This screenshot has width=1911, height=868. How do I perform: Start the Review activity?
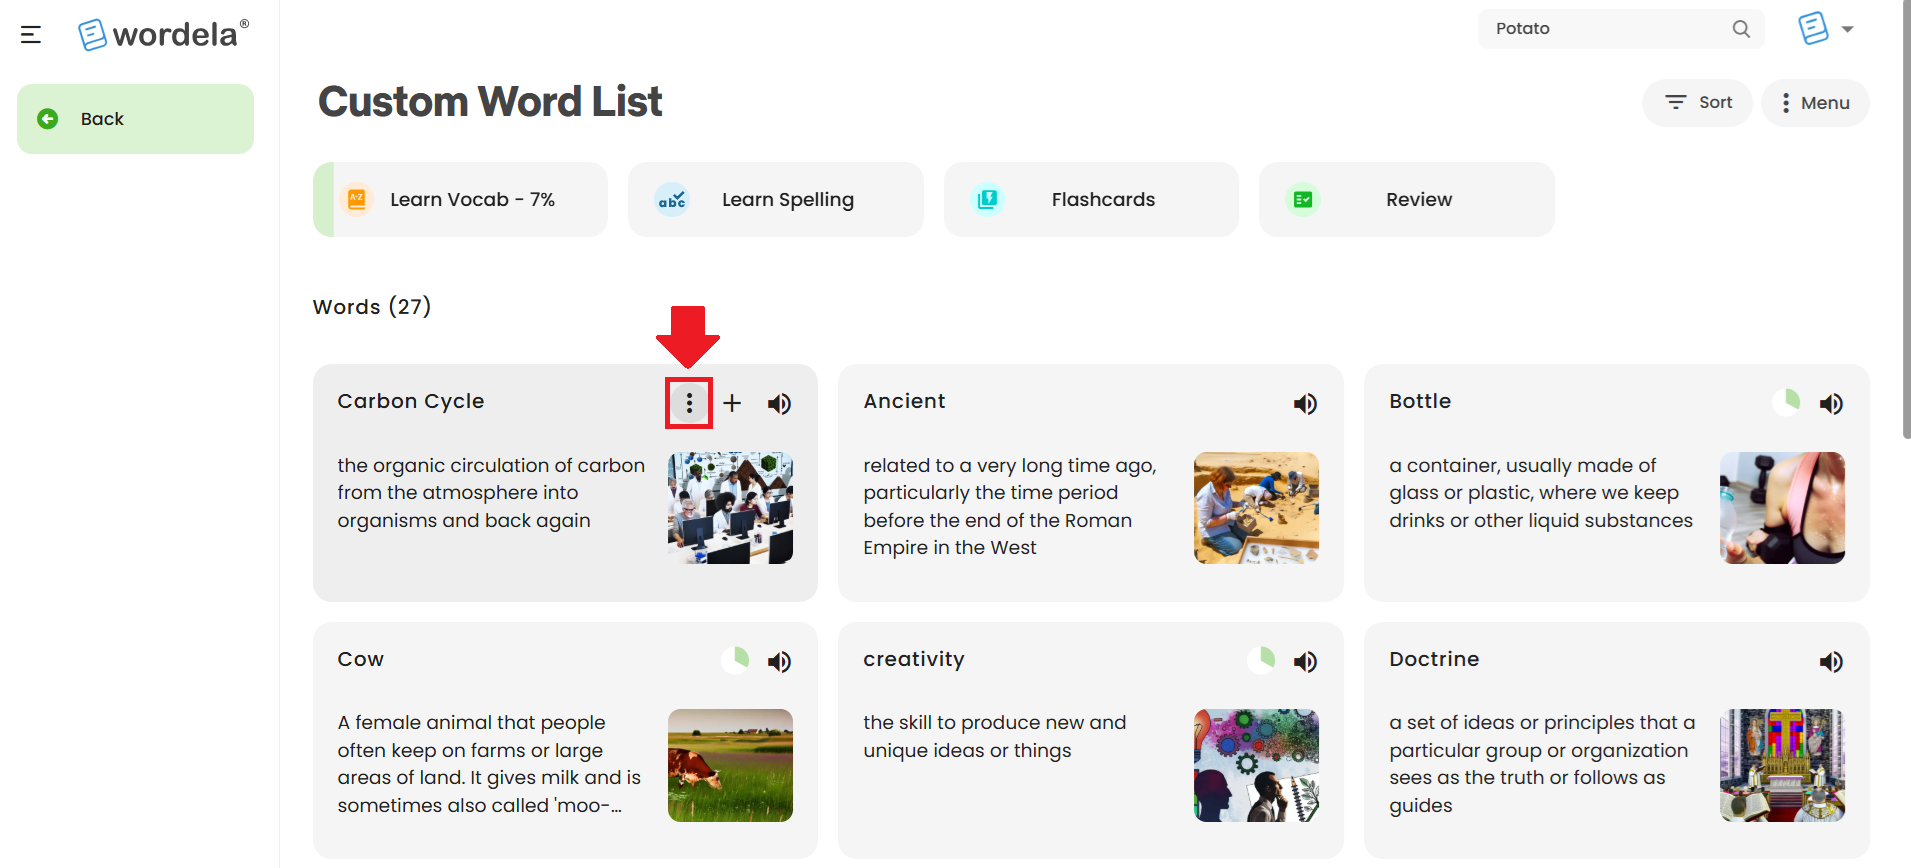tap(1406, 199)
